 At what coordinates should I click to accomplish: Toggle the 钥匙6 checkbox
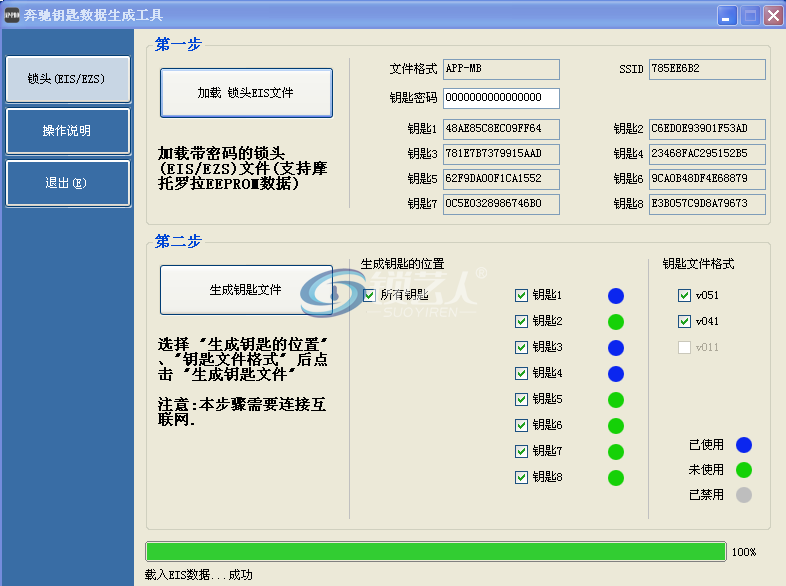(x=521, y=426)
